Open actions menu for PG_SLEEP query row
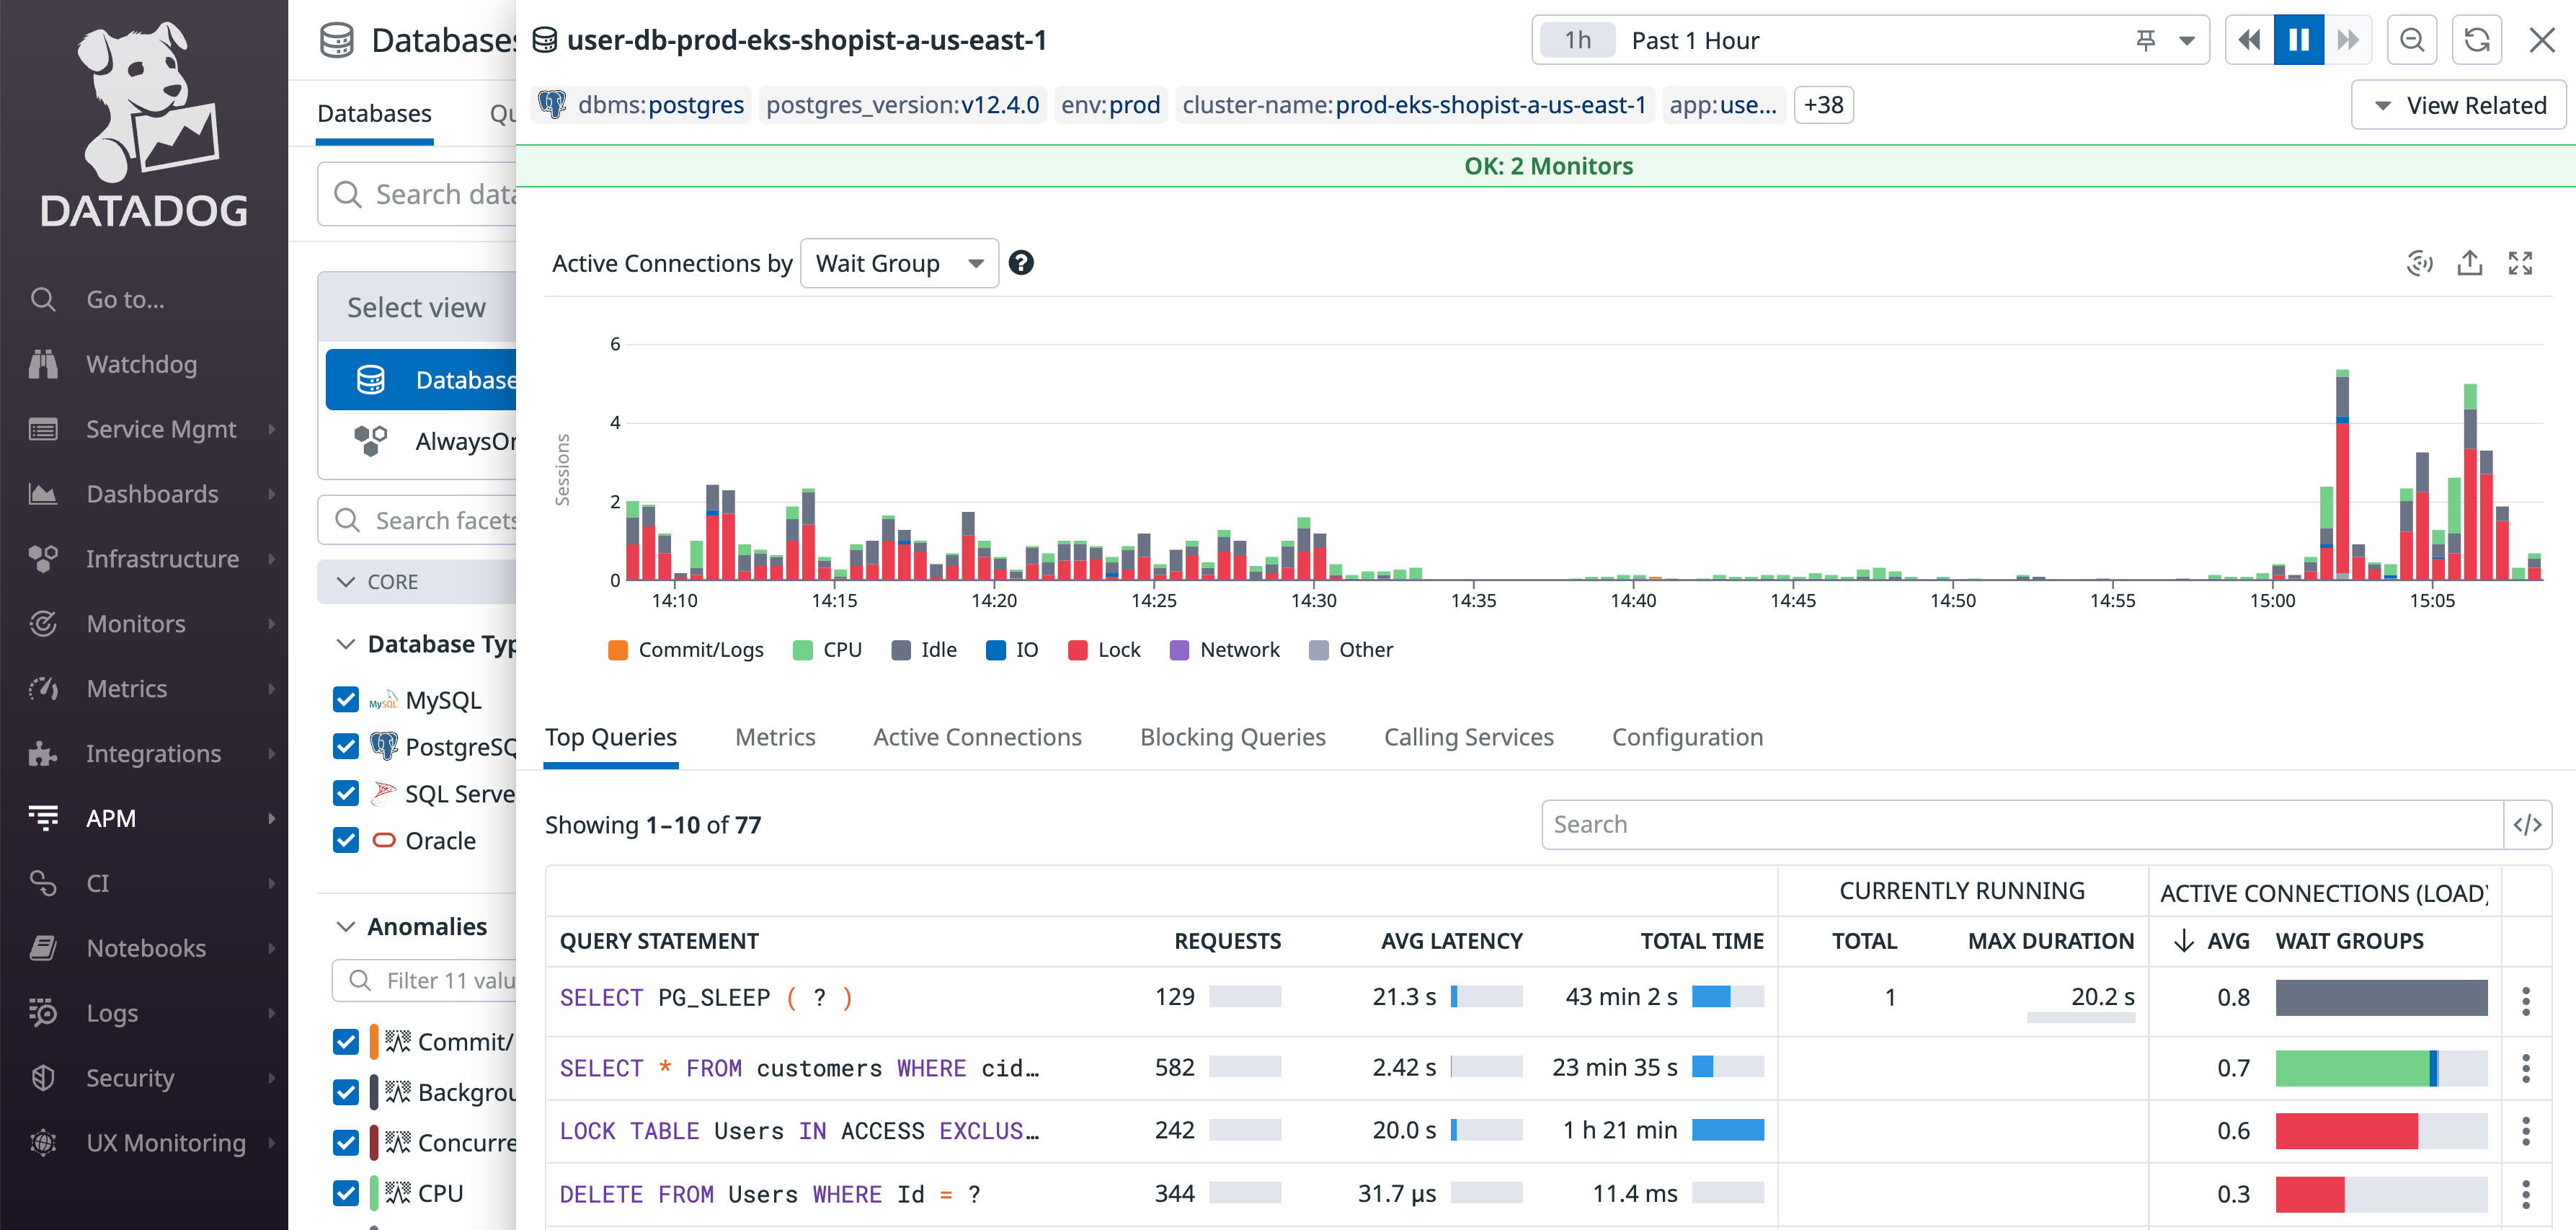Screen dimensions: 2576x1230 (x=2525, y=1000)
